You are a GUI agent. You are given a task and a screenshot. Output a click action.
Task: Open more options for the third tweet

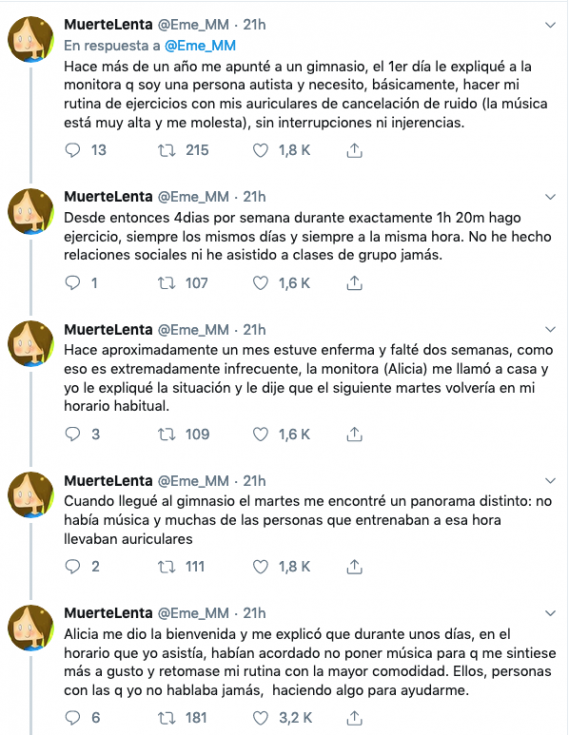[x=550, y=330]
